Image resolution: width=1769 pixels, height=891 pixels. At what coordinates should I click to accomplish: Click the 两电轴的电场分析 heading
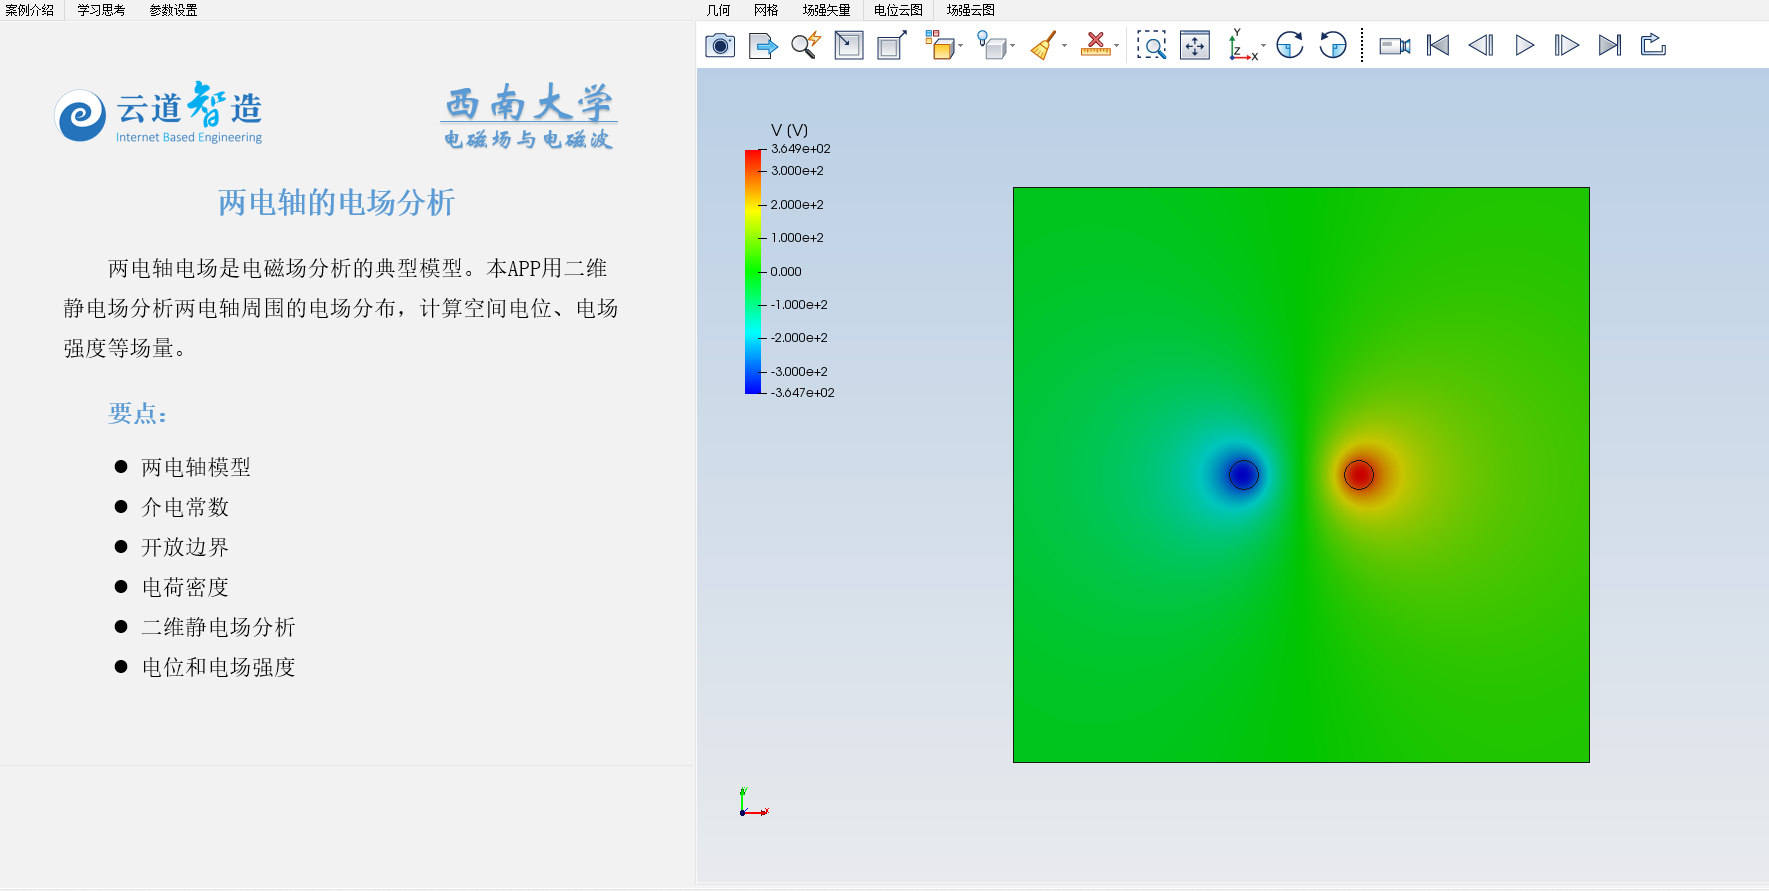337,203
